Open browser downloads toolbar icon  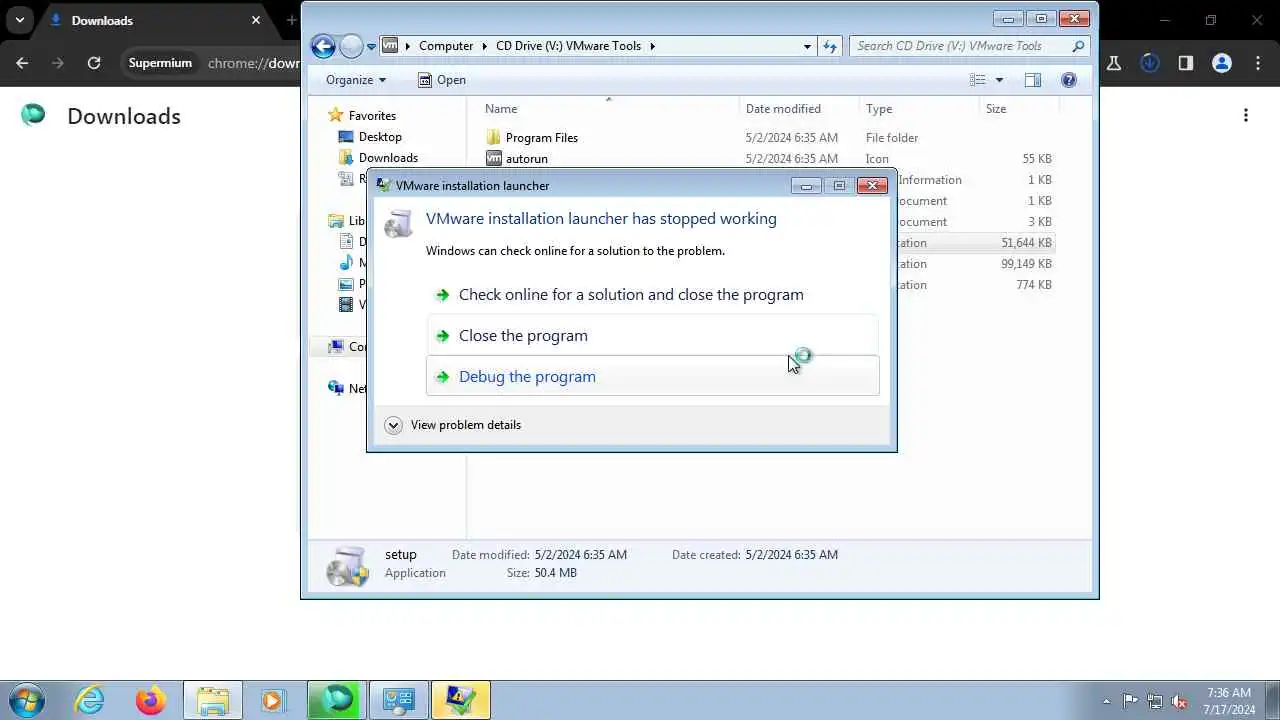point(1150,63)
